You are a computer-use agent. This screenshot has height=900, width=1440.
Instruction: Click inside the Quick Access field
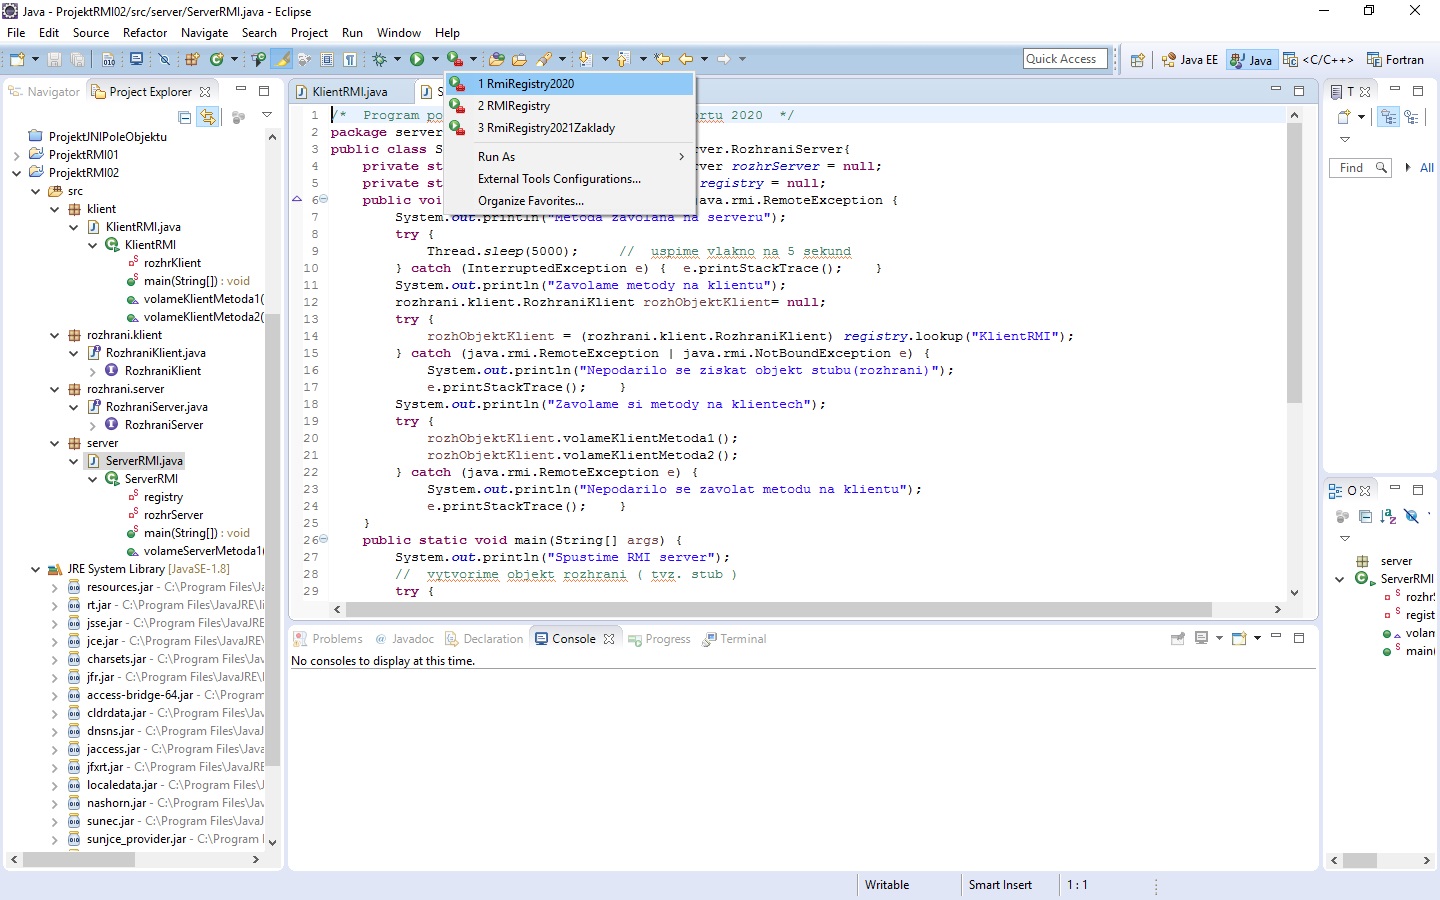click(x=1064, y=58)
